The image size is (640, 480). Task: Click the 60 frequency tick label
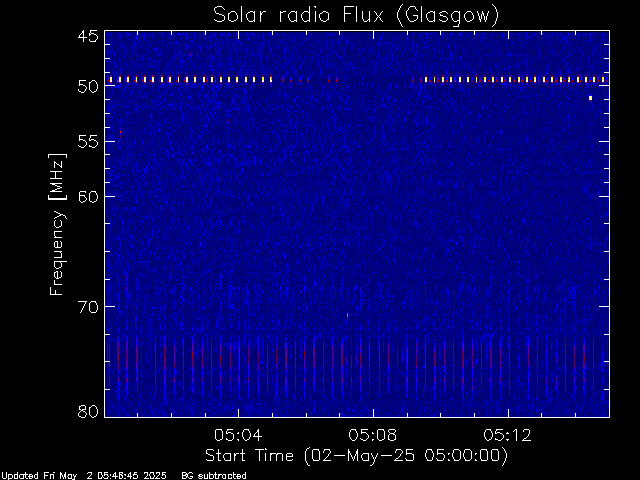click(x=88, y=197)
